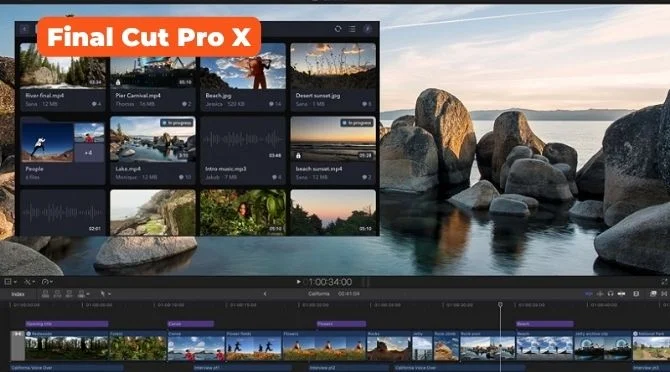Click the +4 tile in the People folder
Image resolution: width=670 pixels, height=372 pixels.
[x=89, y=152]
